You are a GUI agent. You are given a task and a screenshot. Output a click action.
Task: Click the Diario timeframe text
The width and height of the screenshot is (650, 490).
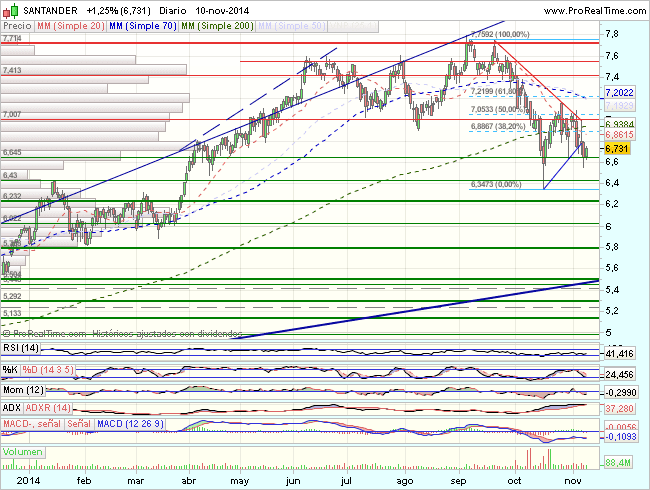click(x=172, y=10)
